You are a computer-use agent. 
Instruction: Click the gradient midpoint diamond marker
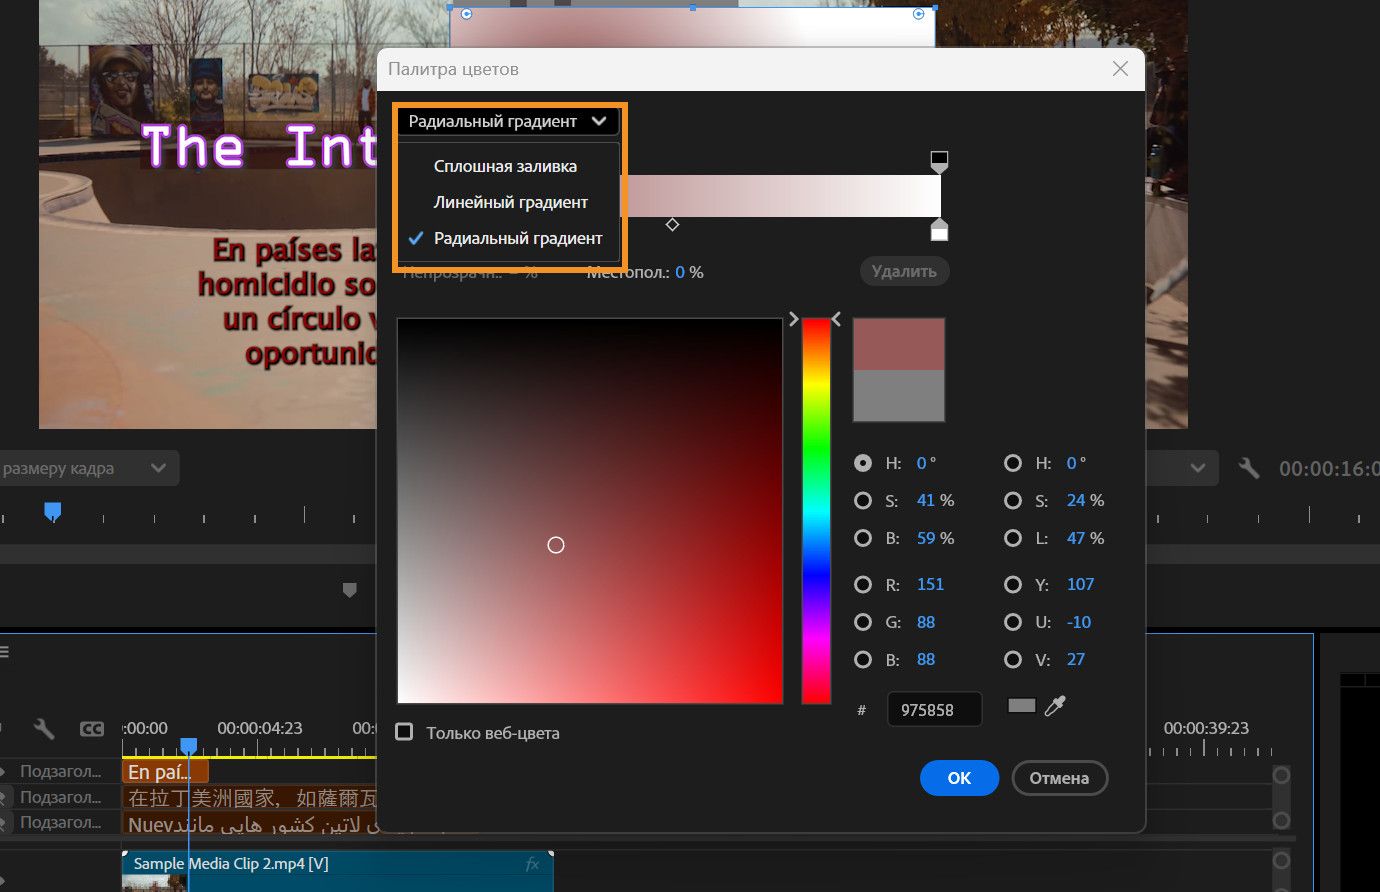(672, 225)
